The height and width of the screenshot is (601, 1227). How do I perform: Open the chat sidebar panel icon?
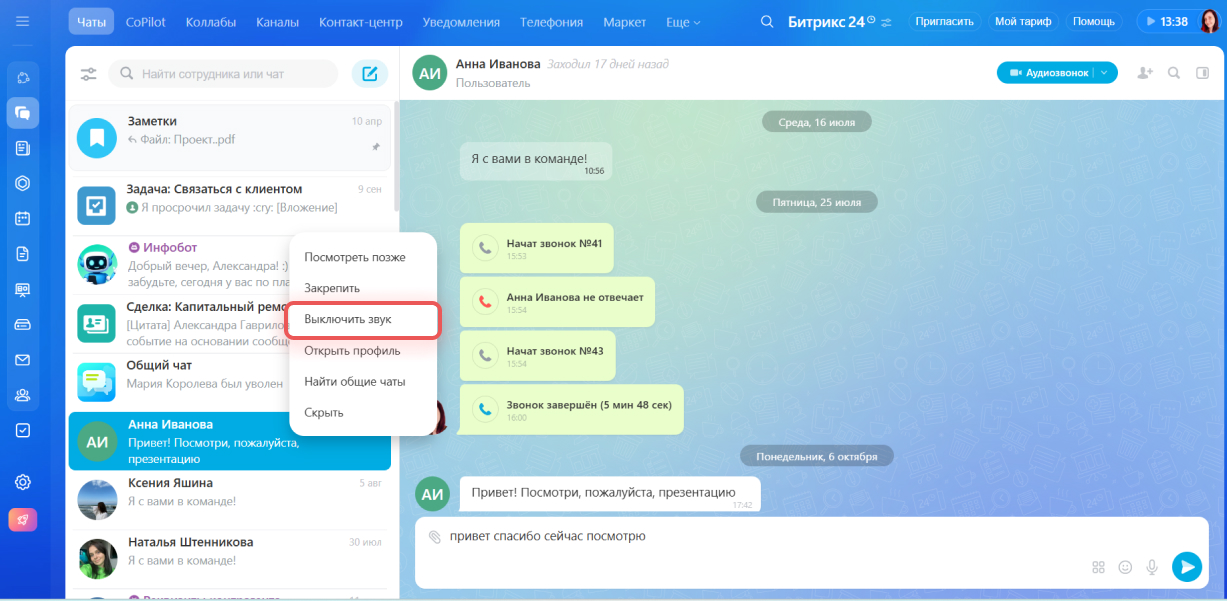[x=1202, y=73]
